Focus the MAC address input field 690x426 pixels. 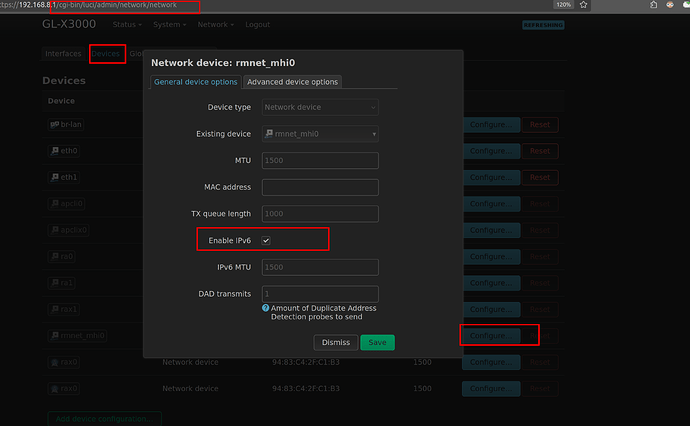(320, 187)
